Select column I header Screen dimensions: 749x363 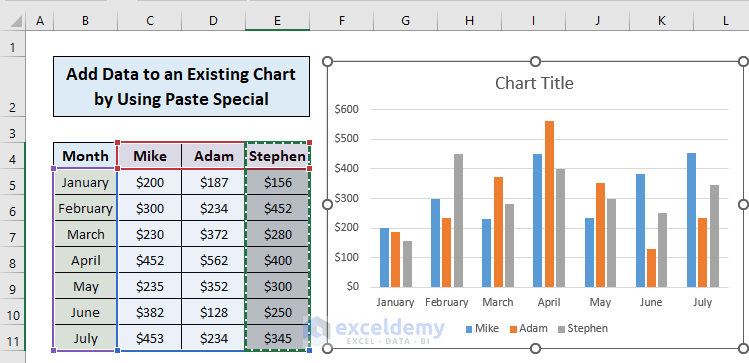534,21
